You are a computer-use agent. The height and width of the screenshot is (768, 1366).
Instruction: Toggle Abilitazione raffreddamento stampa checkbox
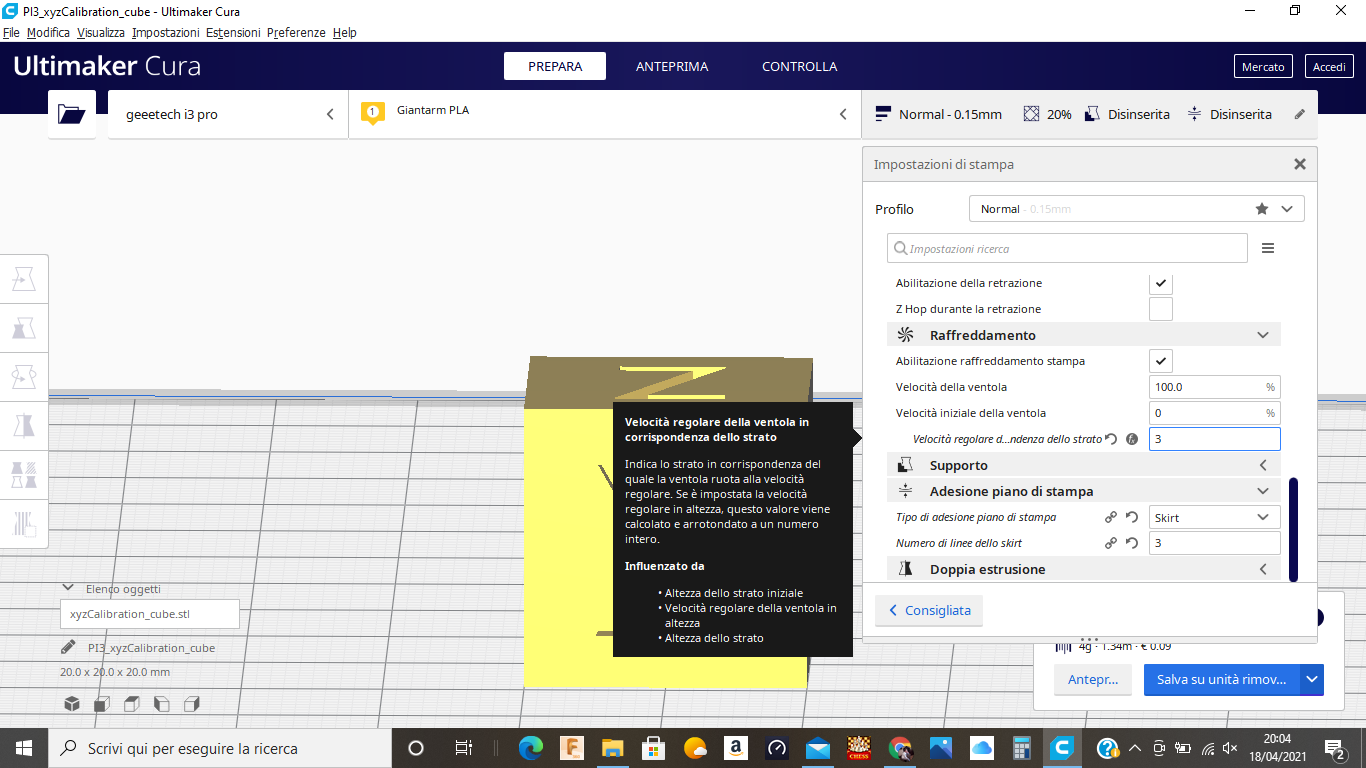click(x=1161, y=361)
